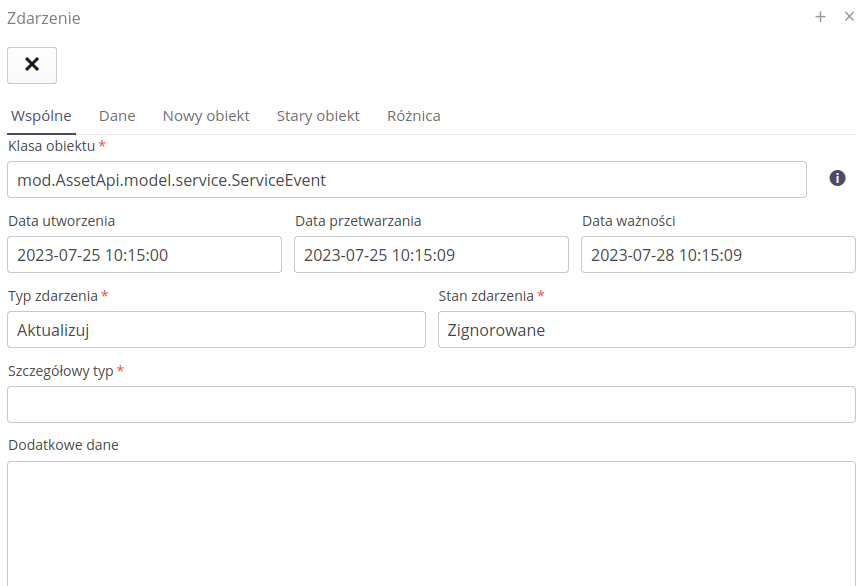Click the X button below the Zdarzenie title

coord(32,65)
